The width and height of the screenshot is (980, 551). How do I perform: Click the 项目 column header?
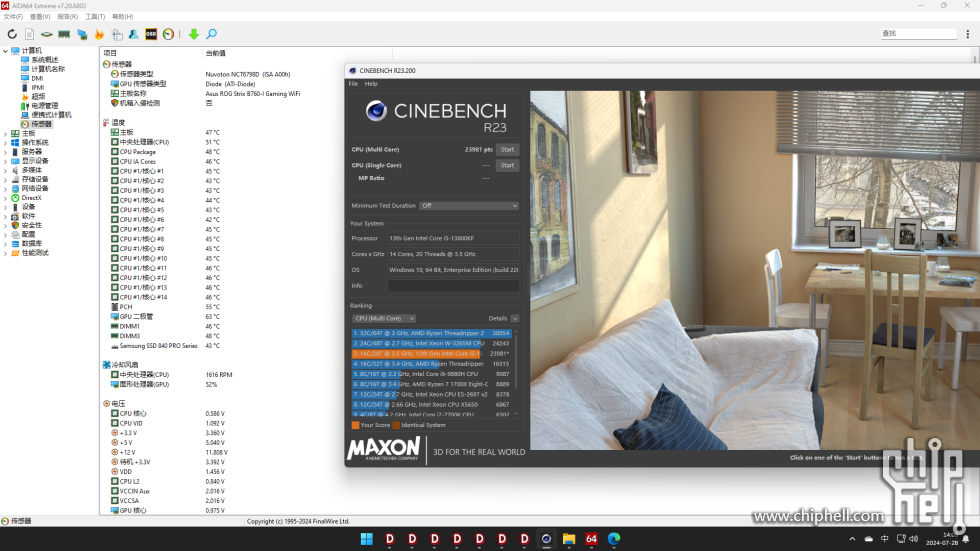pos(110,53)
